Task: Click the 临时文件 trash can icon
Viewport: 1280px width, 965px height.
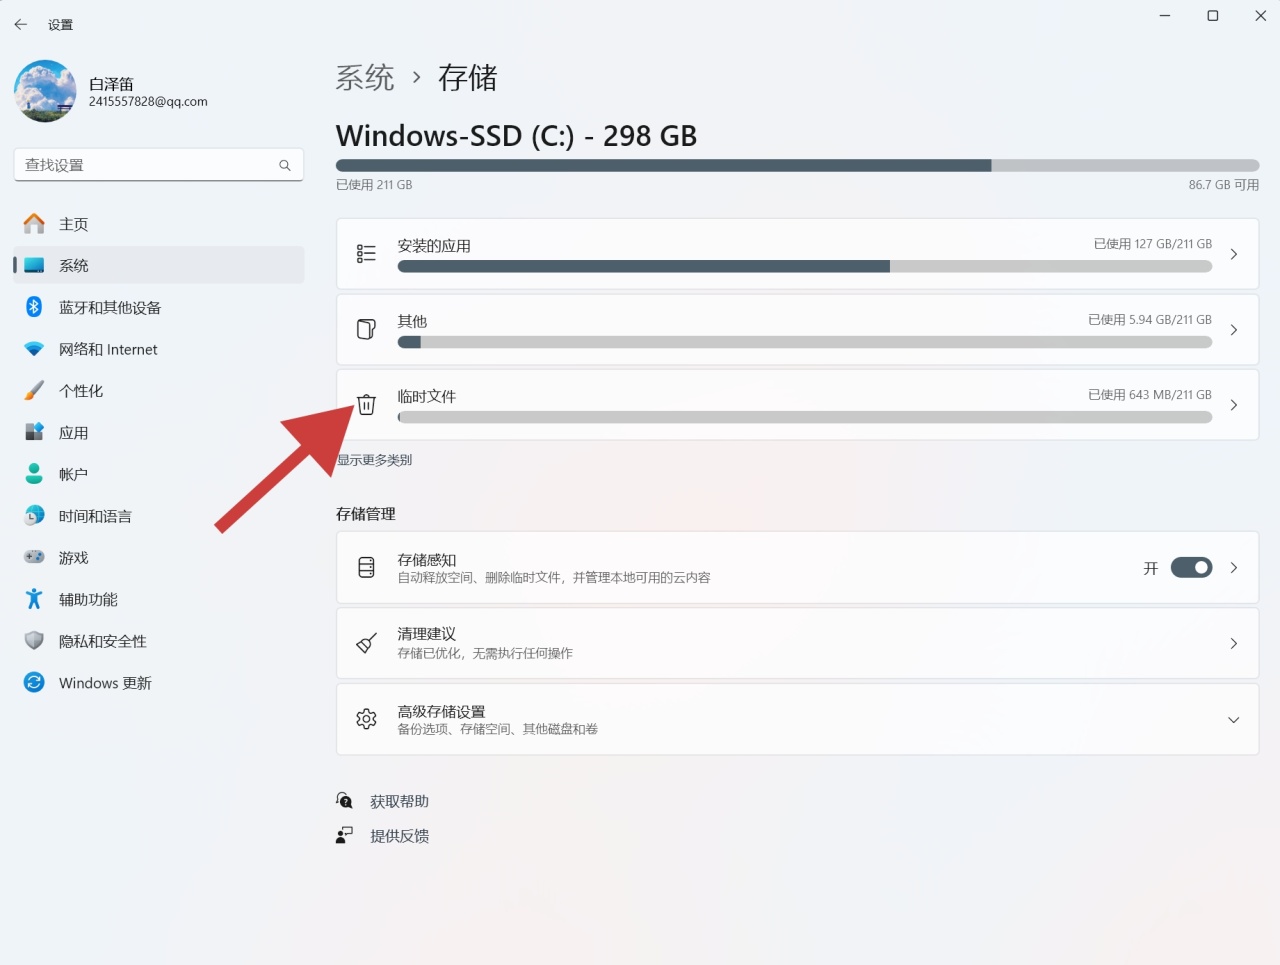Action: click(367, 404)
